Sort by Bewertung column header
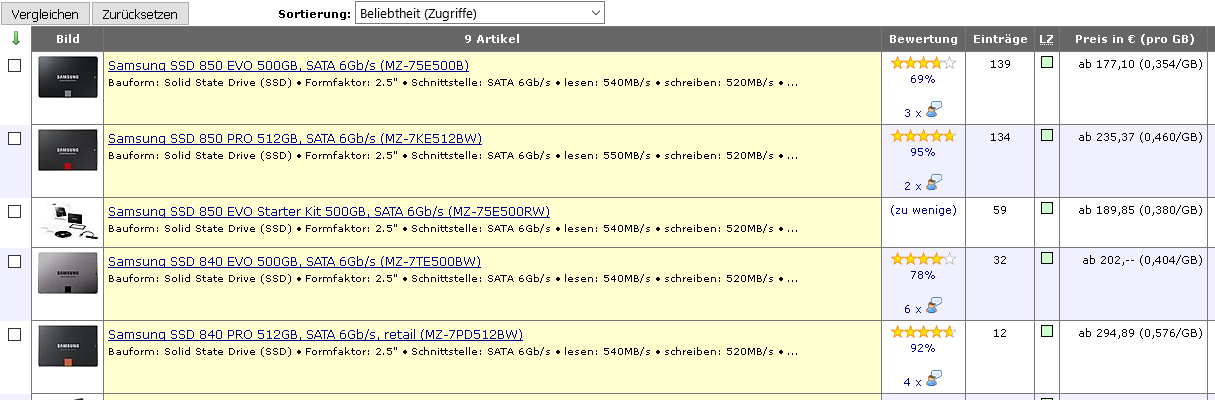This screenshot has width=1215, height=400. 923,39
